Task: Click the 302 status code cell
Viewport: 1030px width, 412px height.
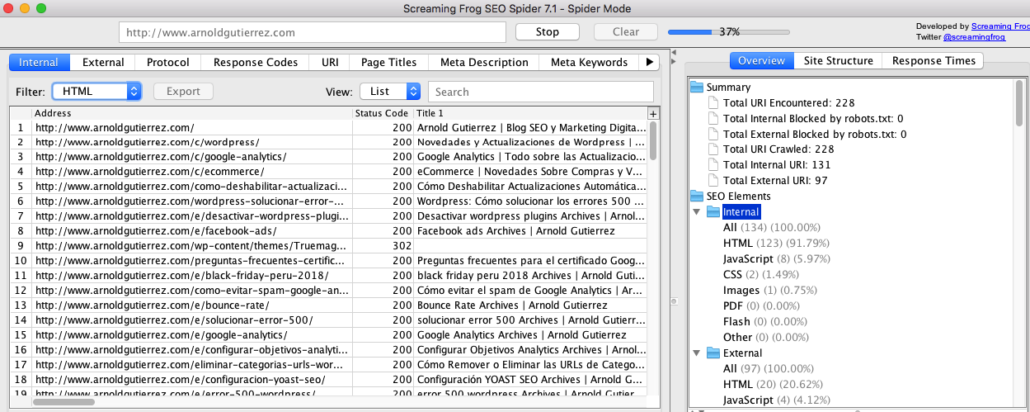Action: (x=383, y=245)
